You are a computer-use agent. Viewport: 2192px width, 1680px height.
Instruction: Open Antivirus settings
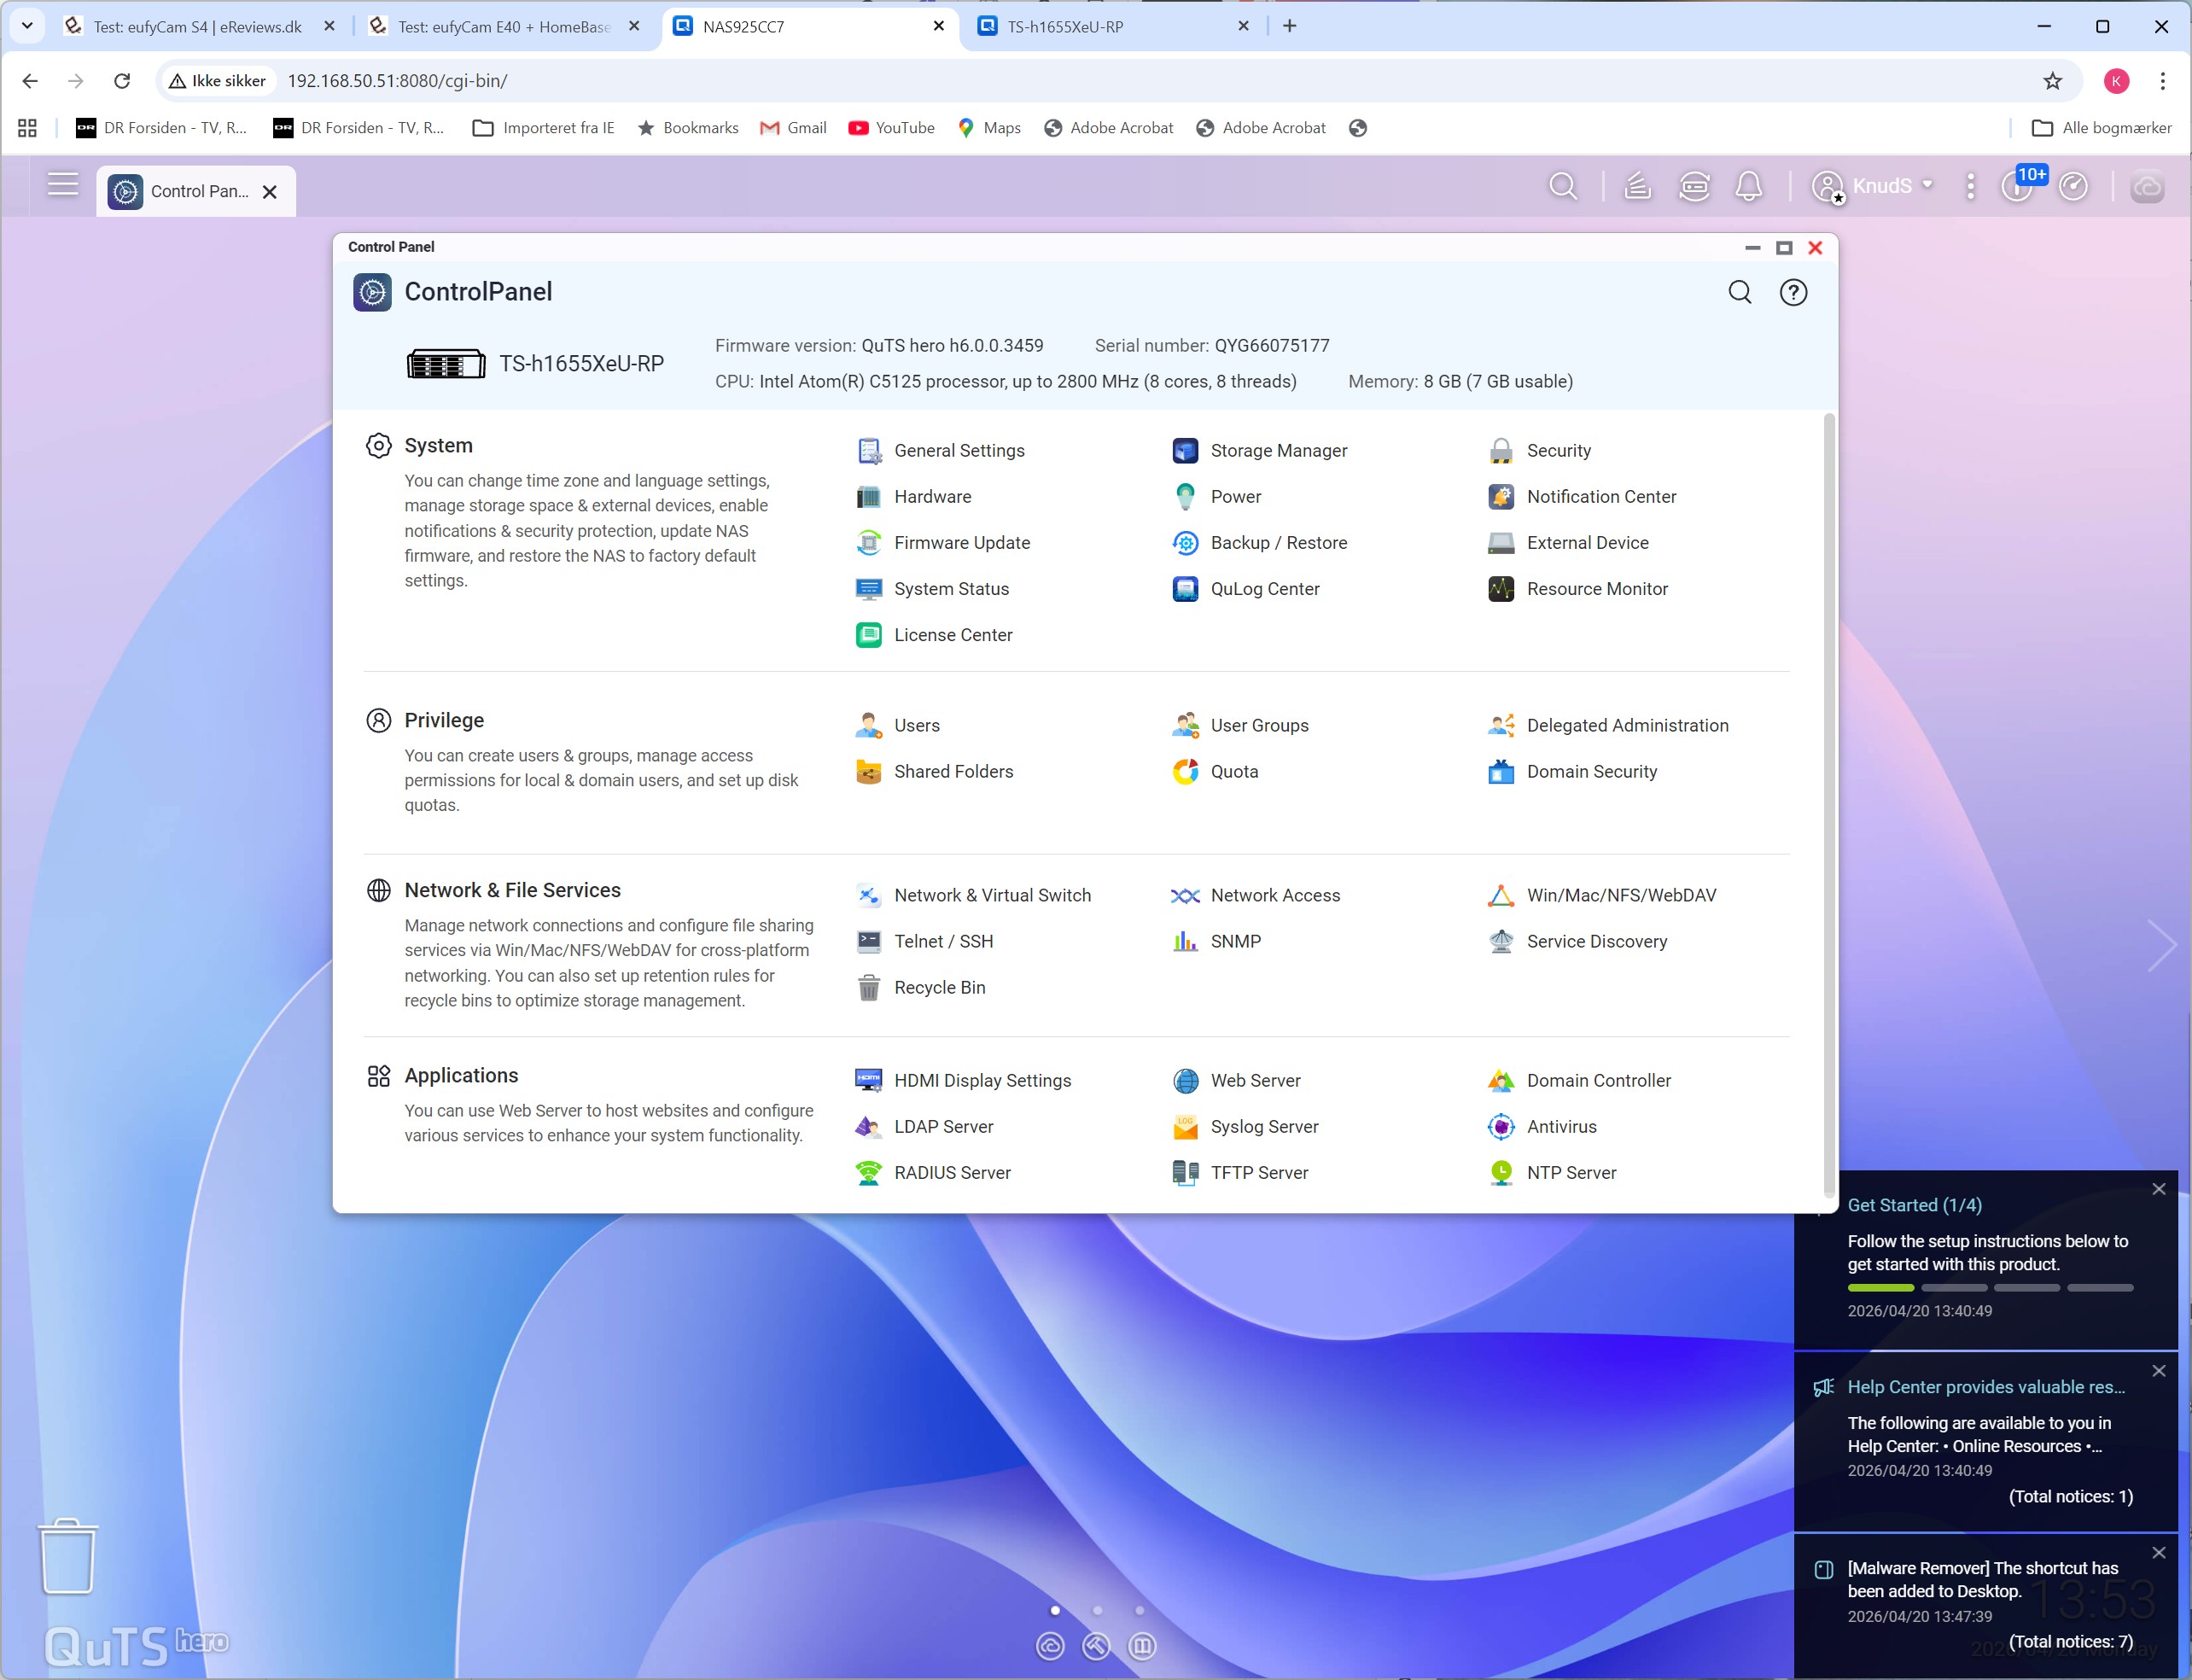[1543, 1127]
